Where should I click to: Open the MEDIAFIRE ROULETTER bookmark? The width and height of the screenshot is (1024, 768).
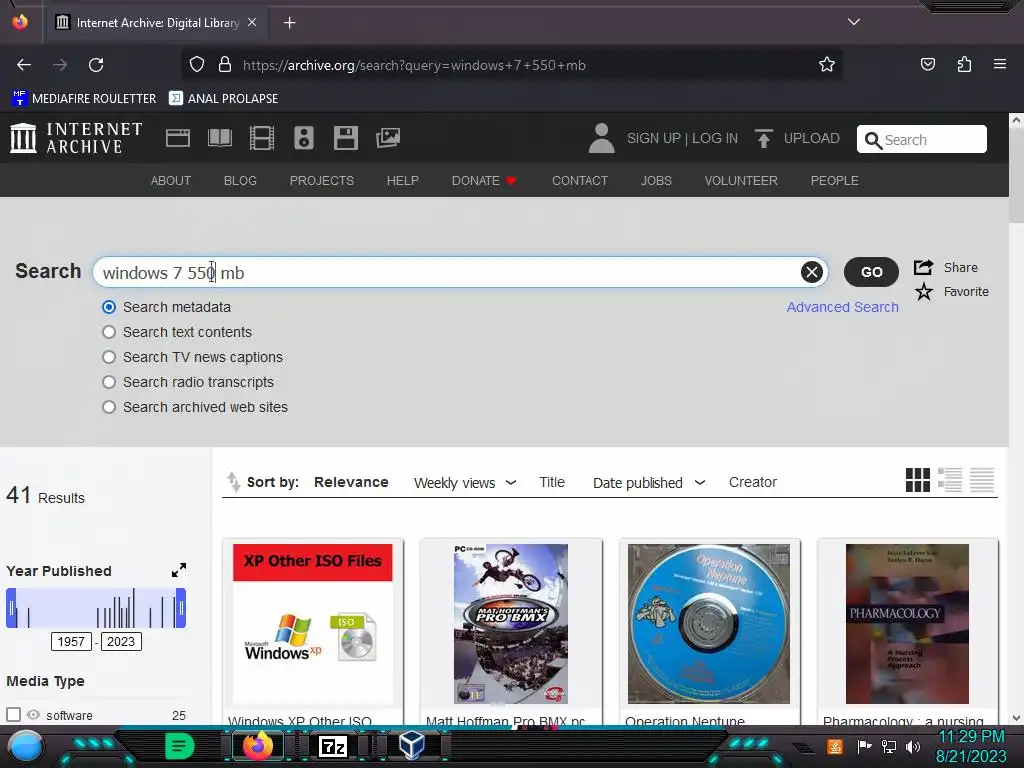click(x=84, y=99)
